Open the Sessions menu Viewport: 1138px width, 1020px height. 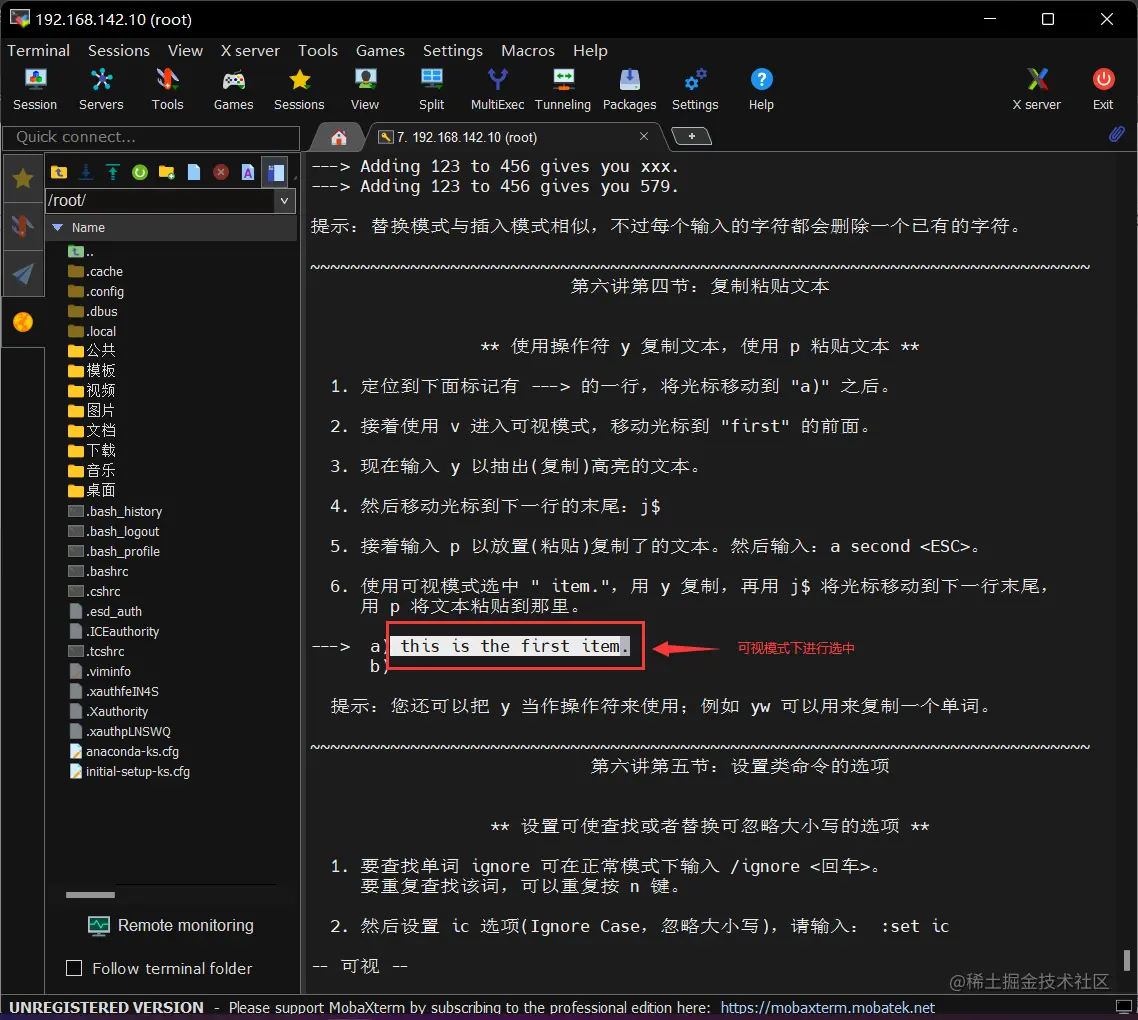(x=119, y=51)
